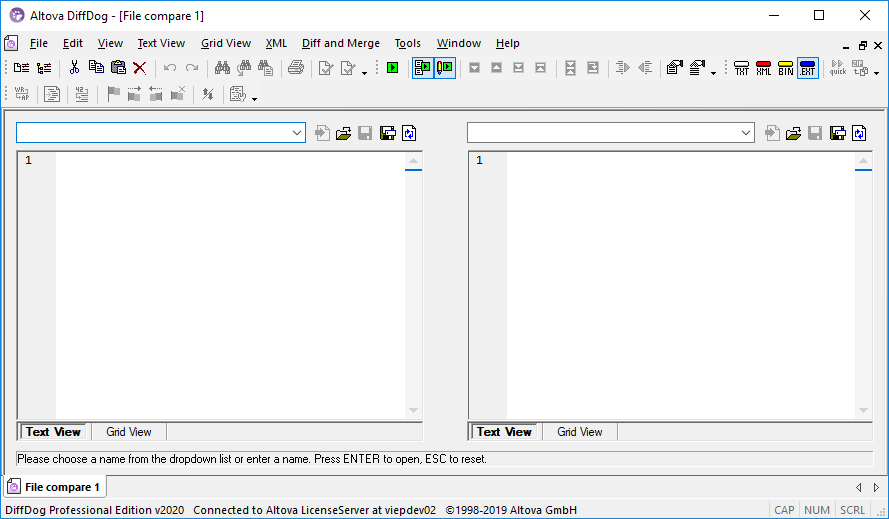889x519 pixels.
Task: Open dropdown arrow beside validate icons
Action: [x=364, y=73]
